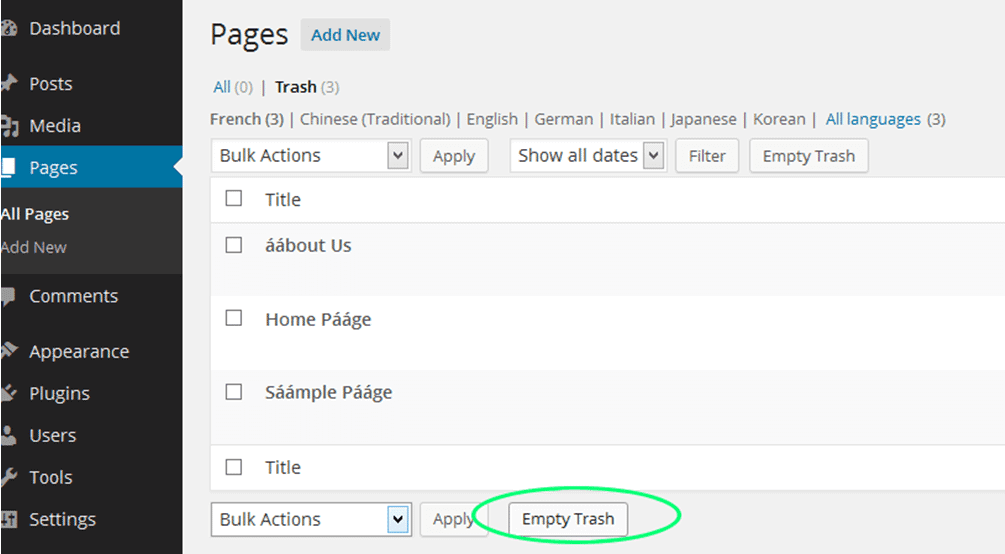Image resolution: width=1005 pixels, height=554 pixels.
Task: Click the Users person icon
Action: (x=8, y=435)
